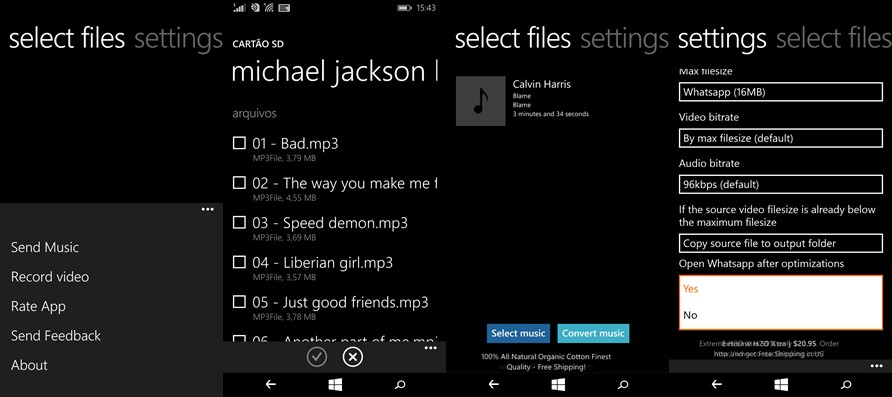Tap the battery indicator icon
892x397 pixels.
pyautogui.click(x=404, y=8)
